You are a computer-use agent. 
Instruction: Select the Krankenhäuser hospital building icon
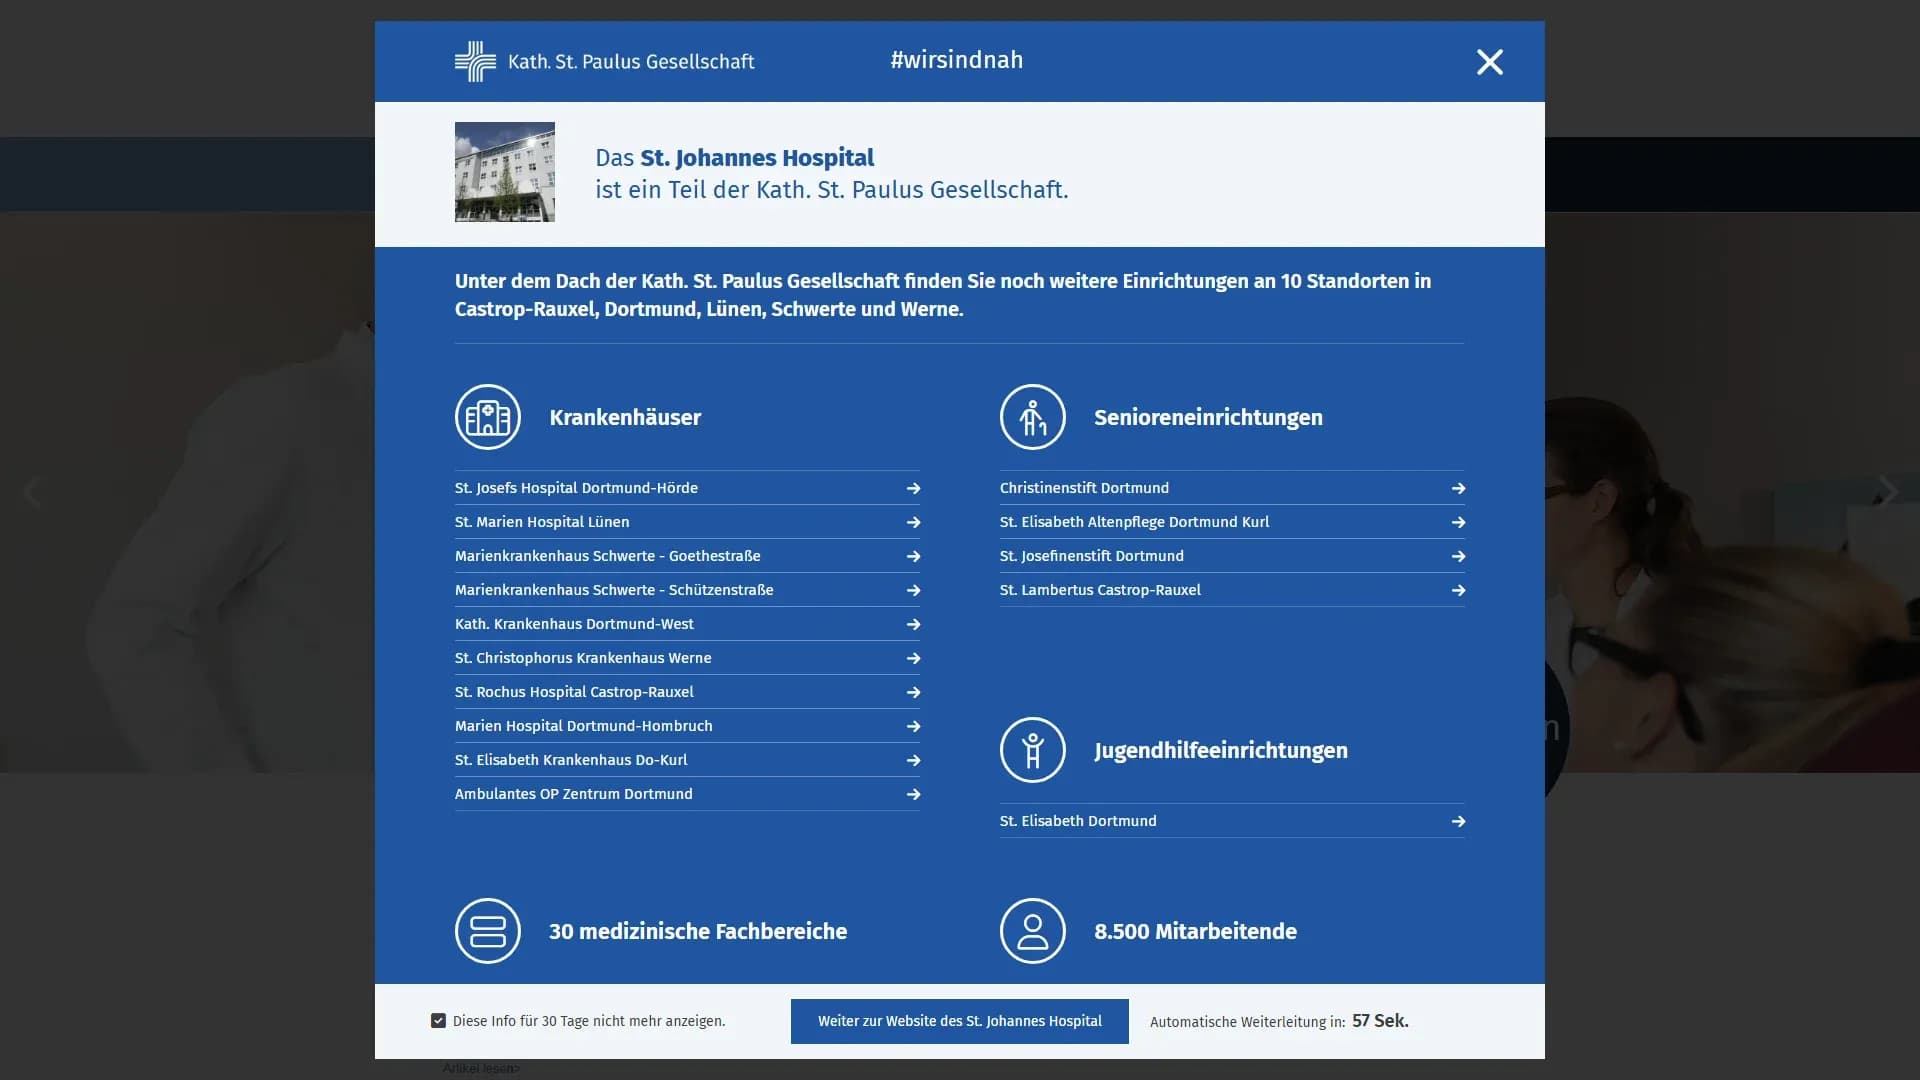(x=488, y=417)
